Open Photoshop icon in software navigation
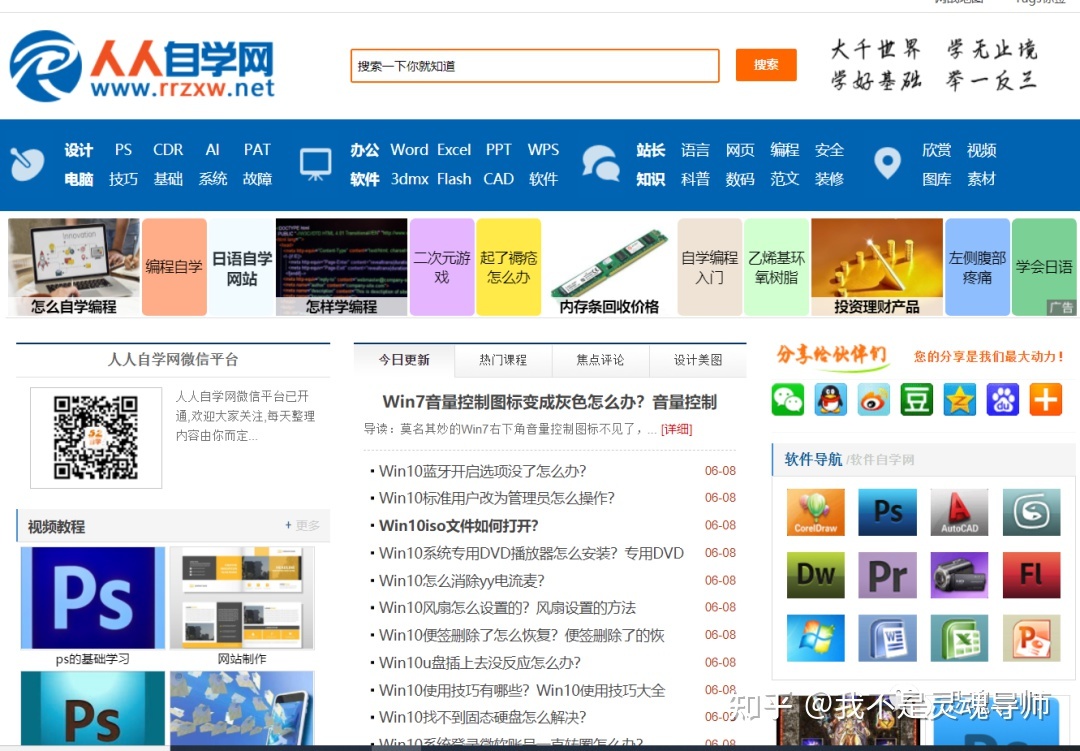The width and height of the screenshot is (1080, 751). tap(887, 512)
